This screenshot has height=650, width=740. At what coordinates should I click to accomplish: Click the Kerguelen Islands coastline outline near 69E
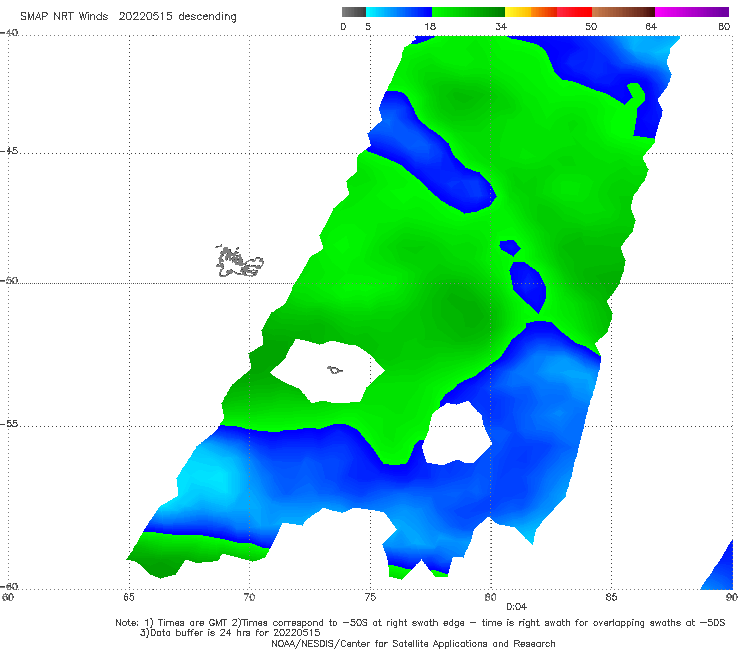click(240, 261)
